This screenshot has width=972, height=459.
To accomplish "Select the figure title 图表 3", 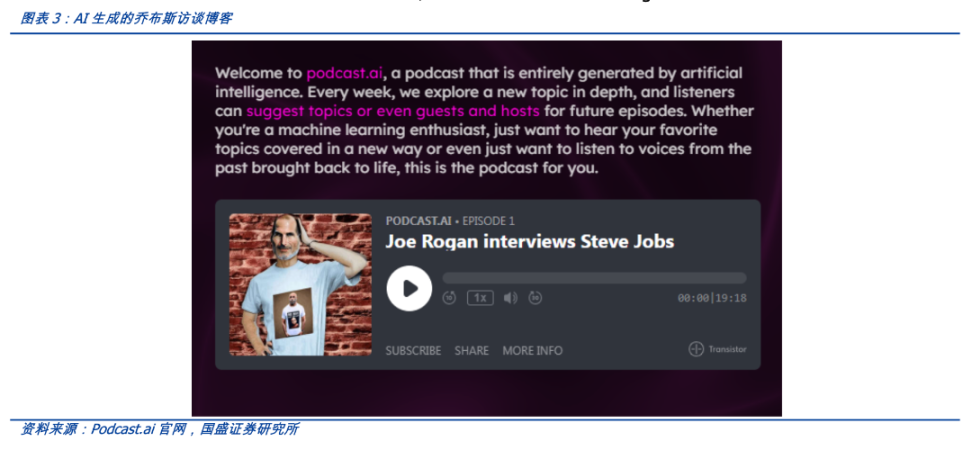I will coord(126,18).
